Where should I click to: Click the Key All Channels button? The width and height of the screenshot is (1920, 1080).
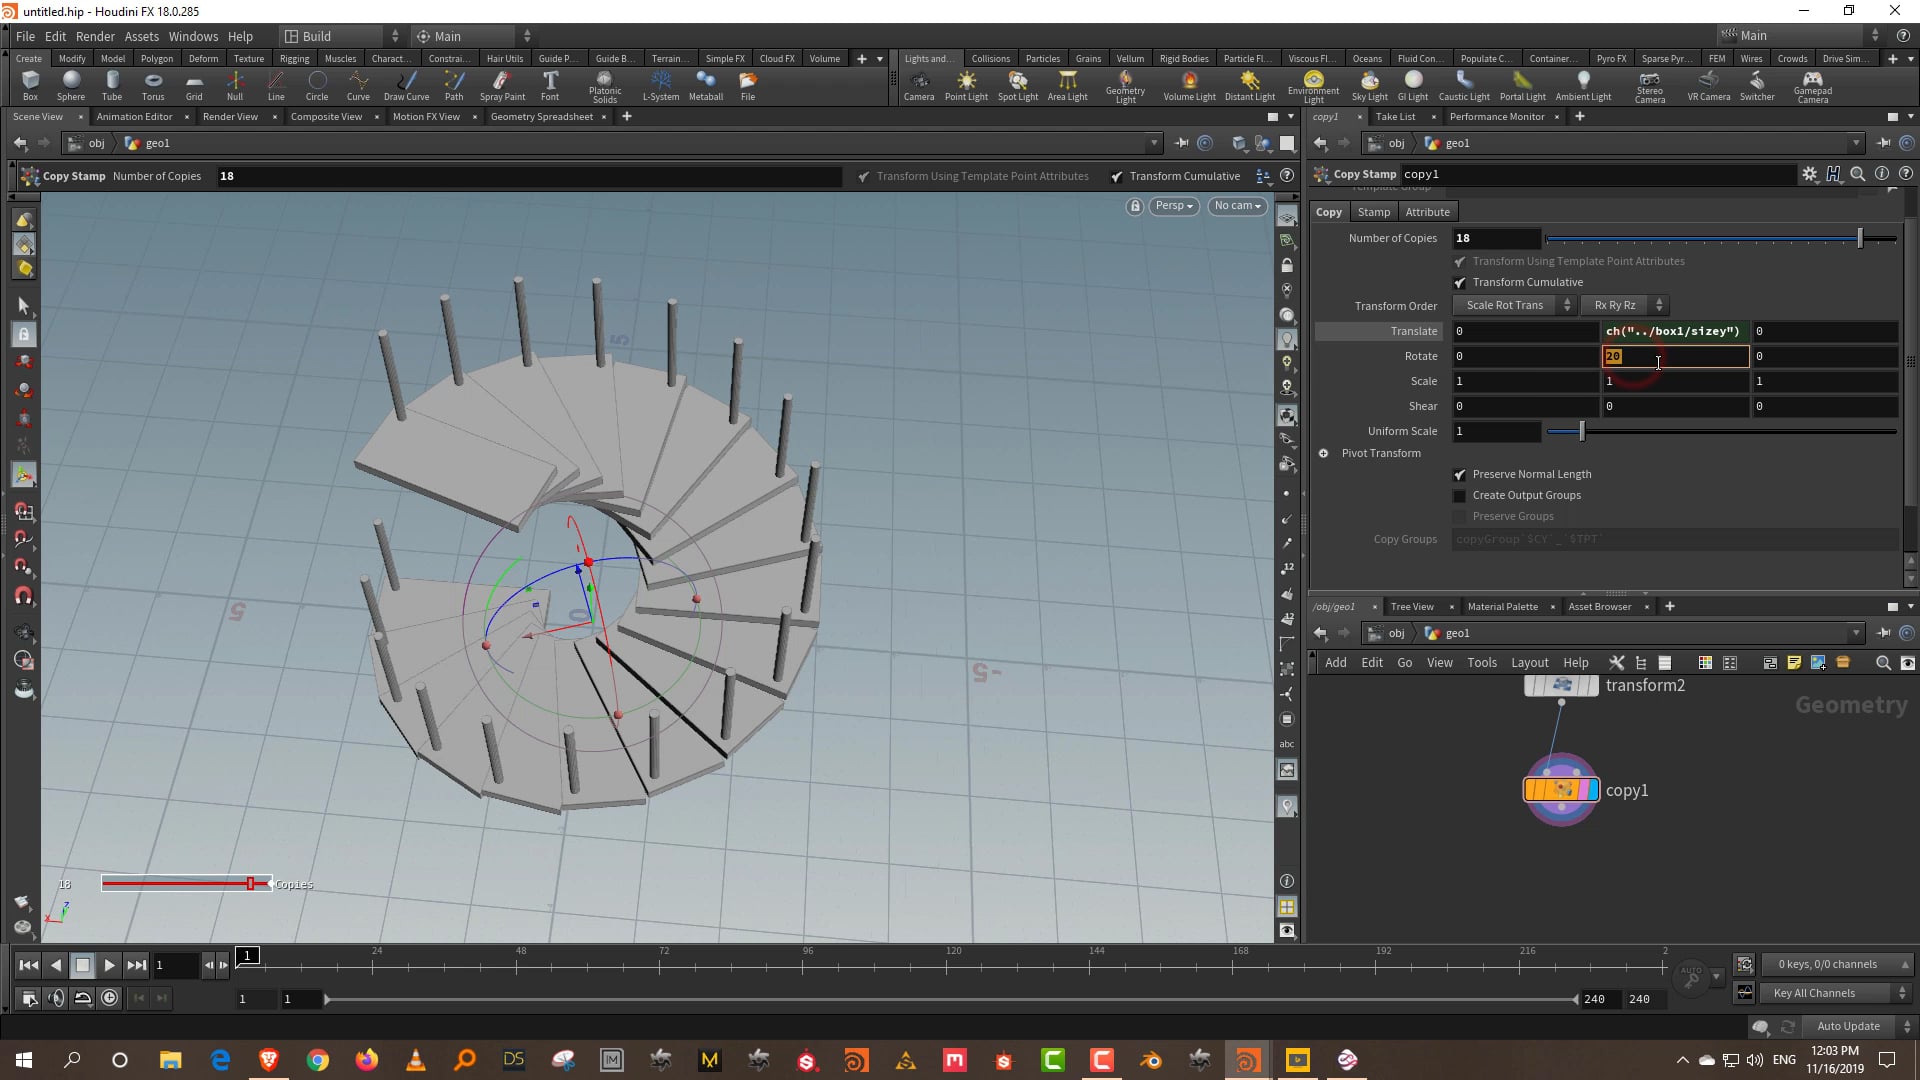click(1817, 992)
